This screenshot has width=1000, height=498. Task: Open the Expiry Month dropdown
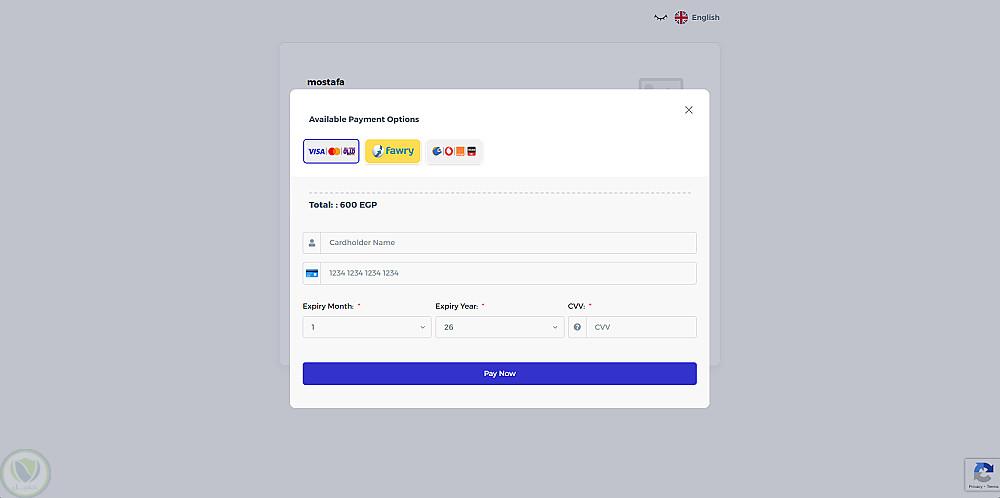367,327
